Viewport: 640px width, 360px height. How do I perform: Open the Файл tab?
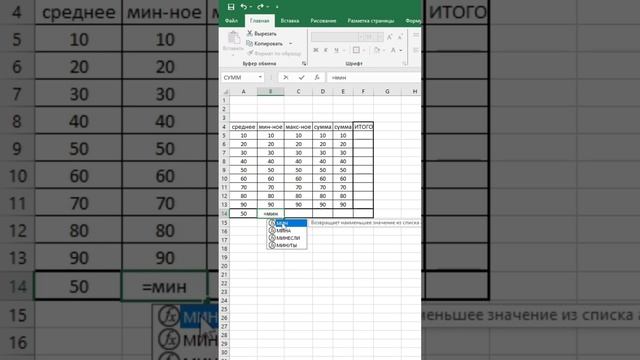pos(231,20)
